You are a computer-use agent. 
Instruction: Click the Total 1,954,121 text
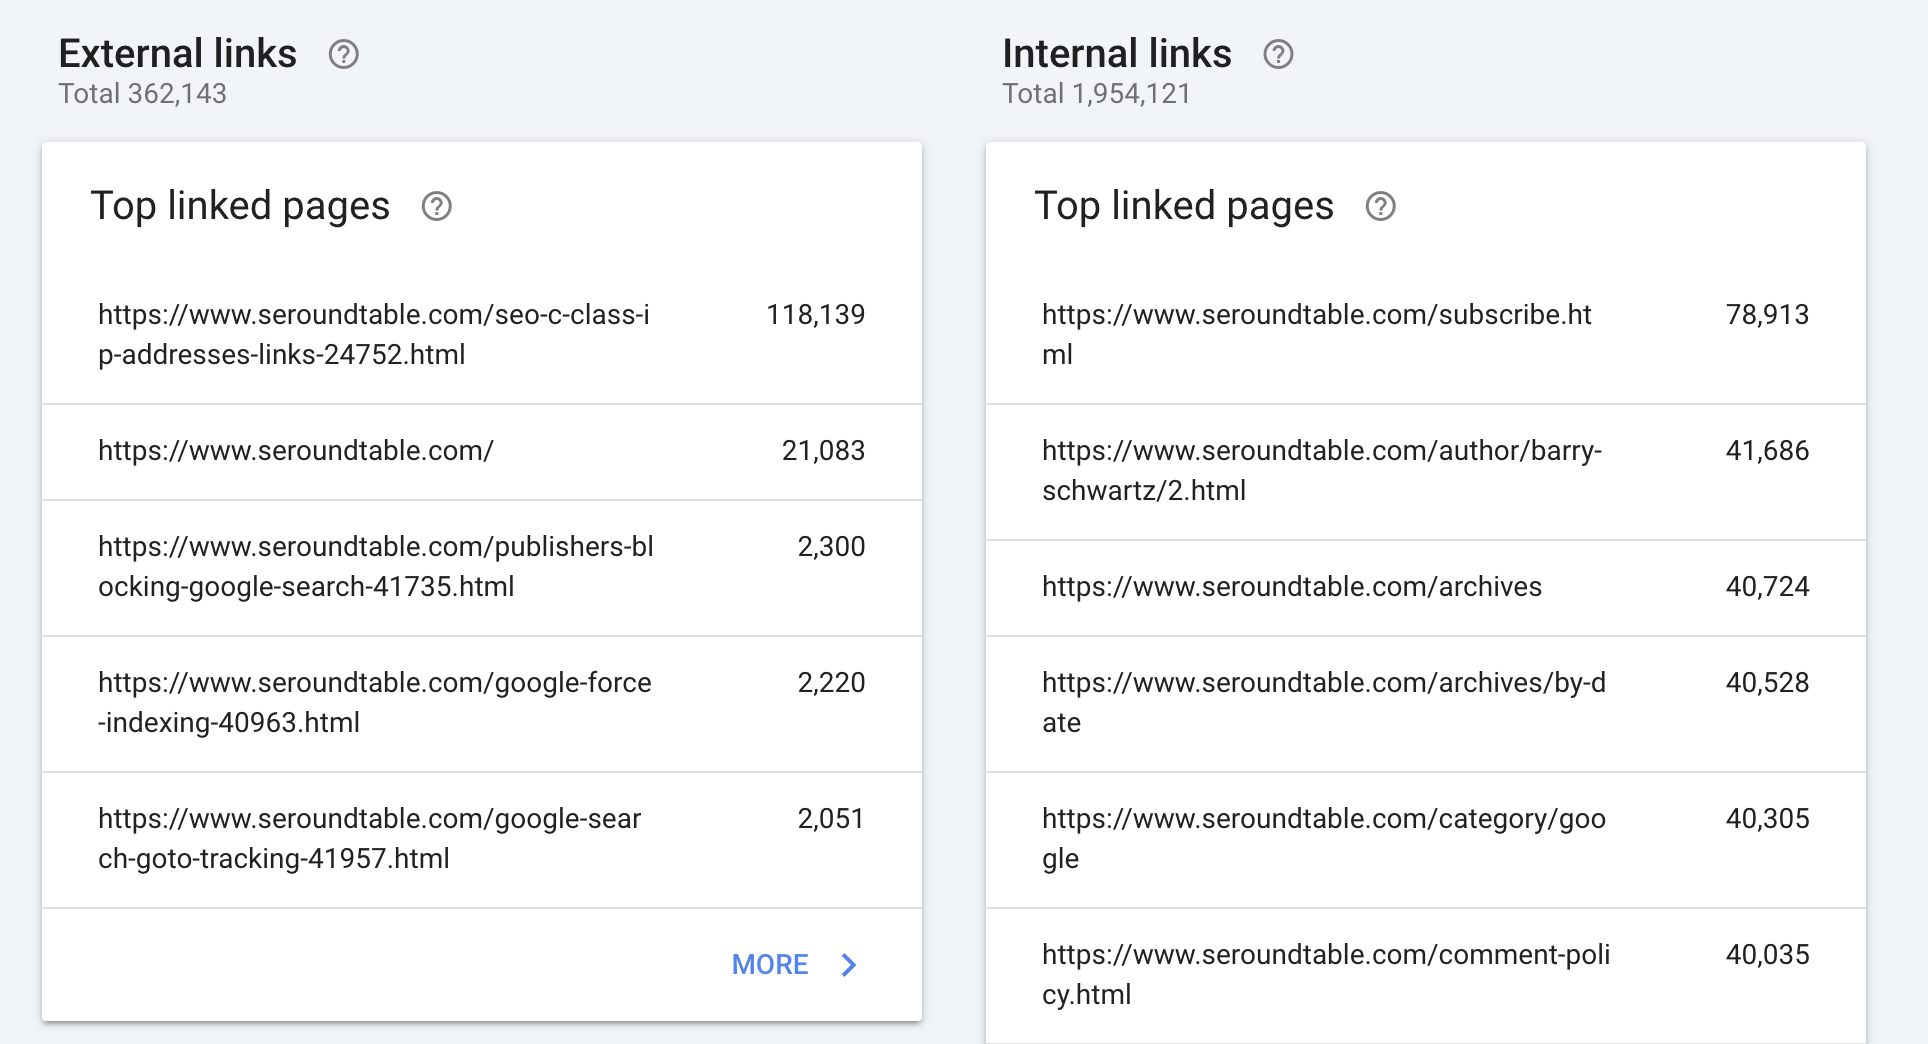click(1097, 94)
